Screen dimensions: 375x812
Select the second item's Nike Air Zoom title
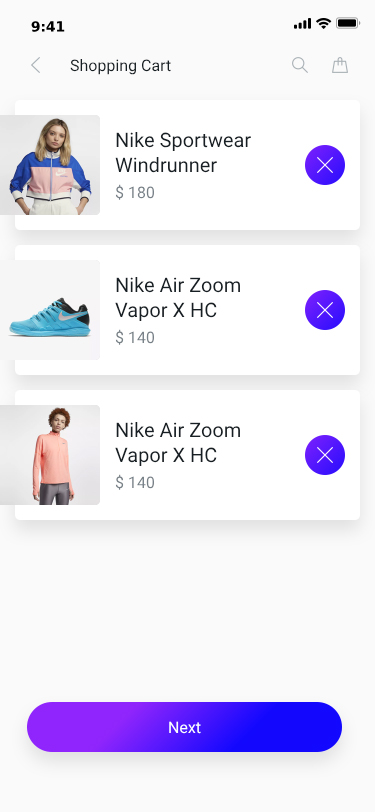click(178, 298)
